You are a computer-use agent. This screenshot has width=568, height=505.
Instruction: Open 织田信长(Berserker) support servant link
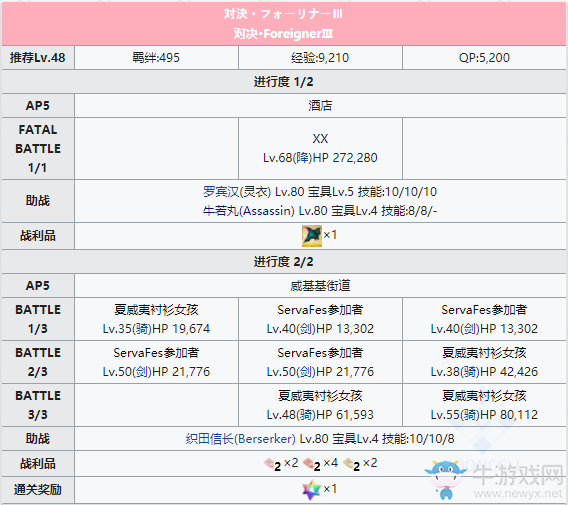(x=241, y=439)
